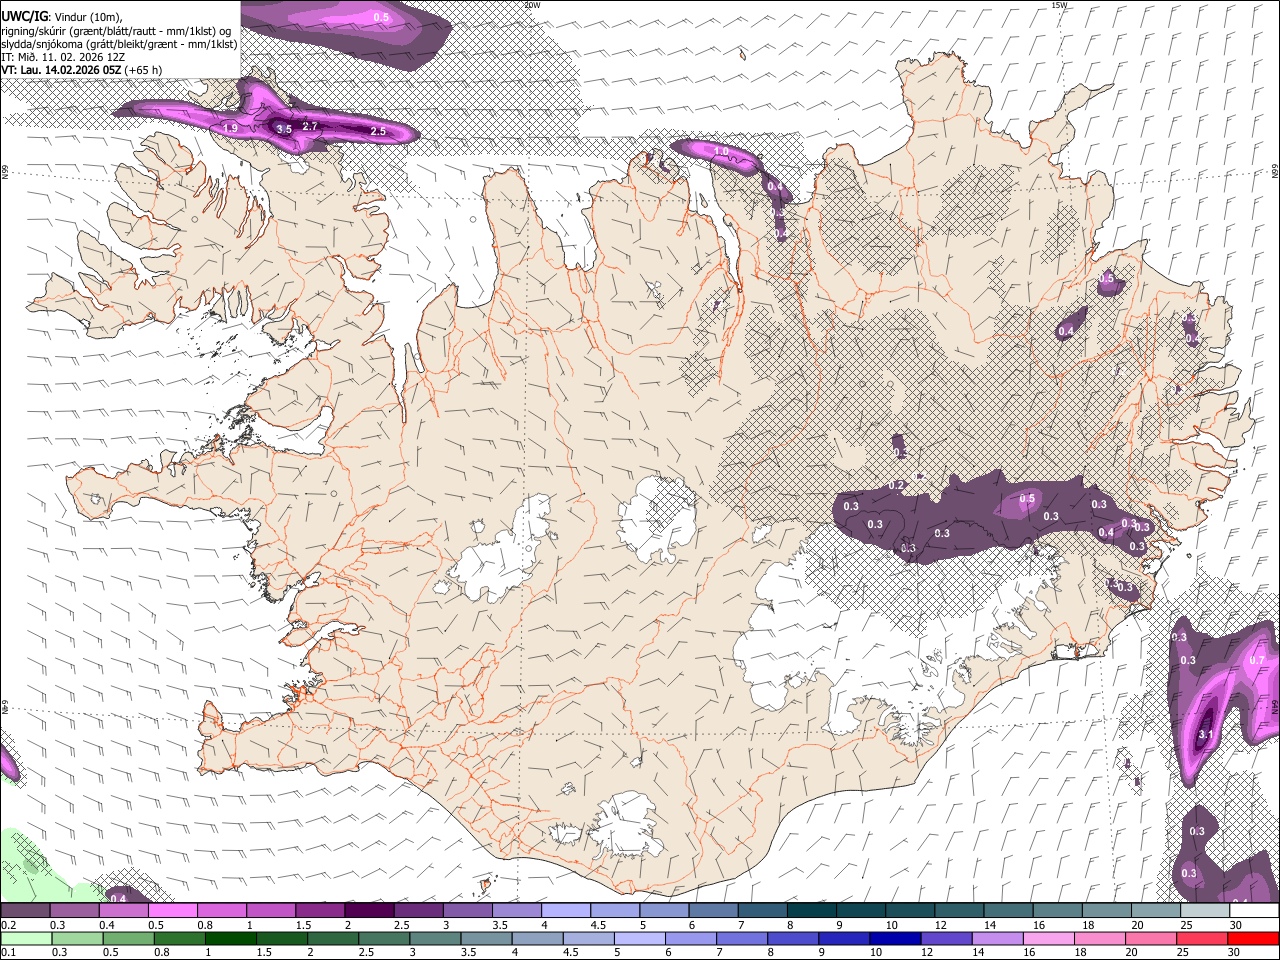Image resolution: width=1280 pixels, height=960 pixels.
Task: Pick the snow-scale swatch starting at 6
Action: click(714, 911)
